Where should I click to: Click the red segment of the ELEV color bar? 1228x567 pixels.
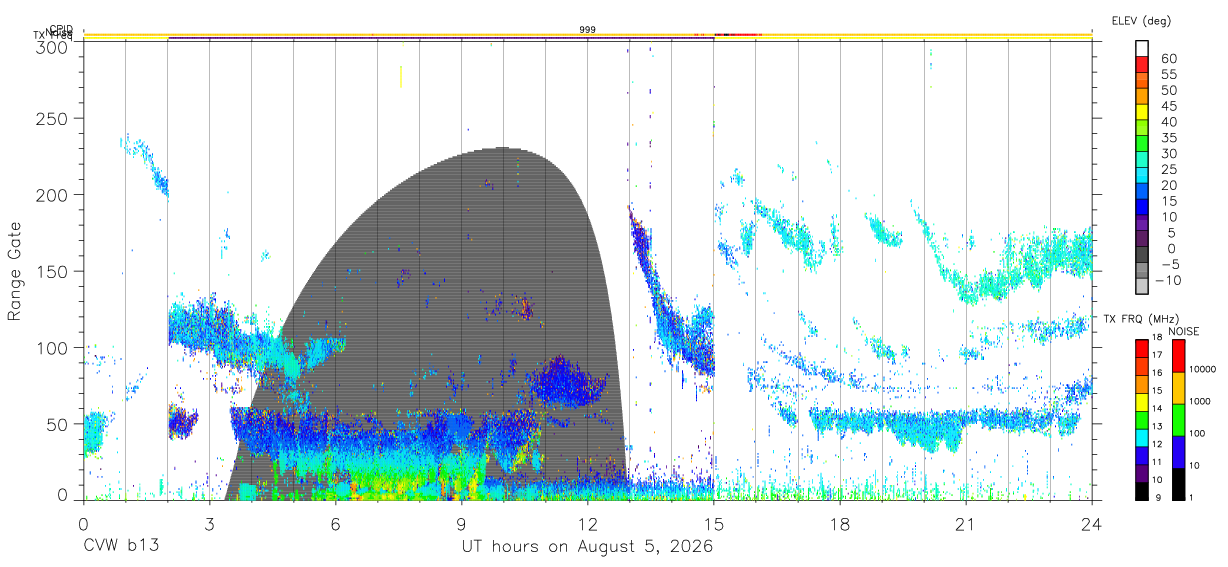click(x=1143, y=64)
